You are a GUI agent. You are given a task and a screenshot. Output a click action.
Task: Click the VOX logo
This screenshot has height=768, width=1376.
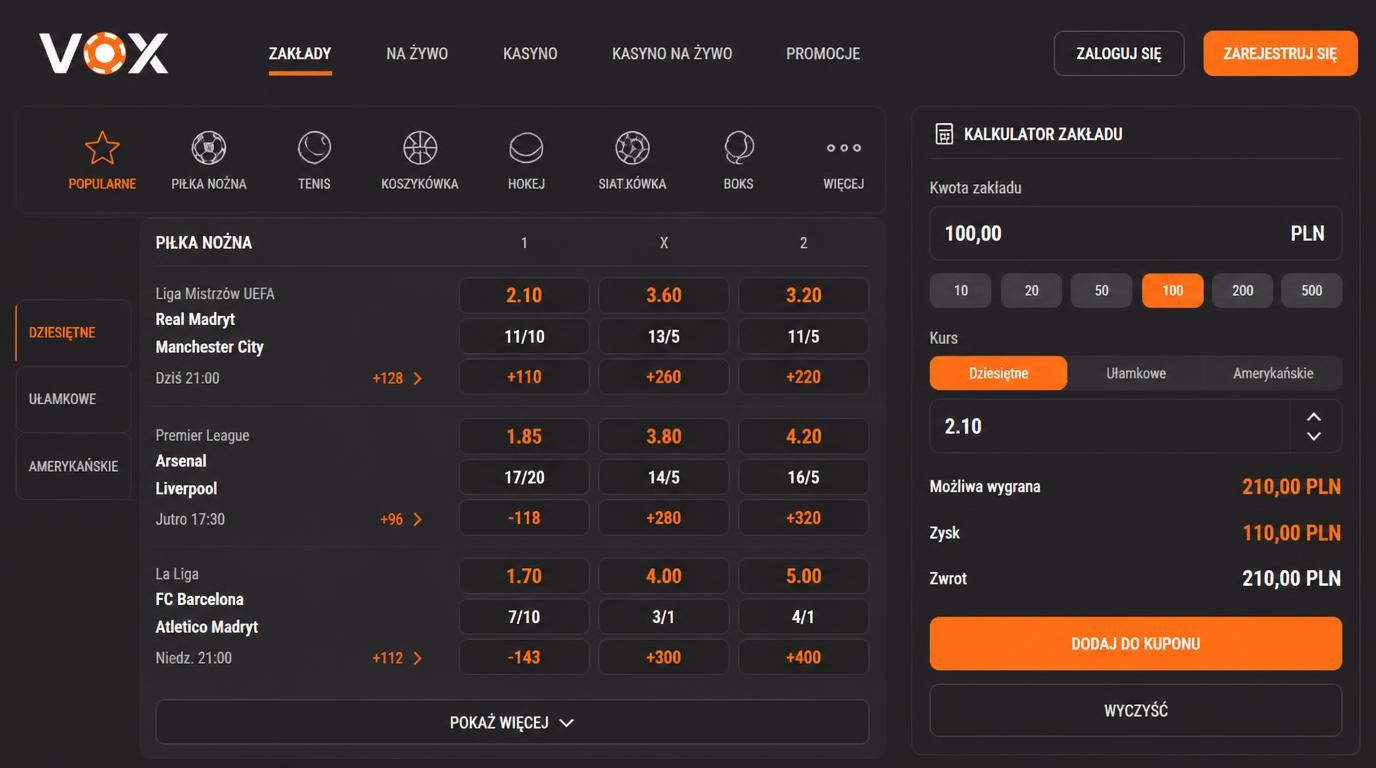pos(104,53)
